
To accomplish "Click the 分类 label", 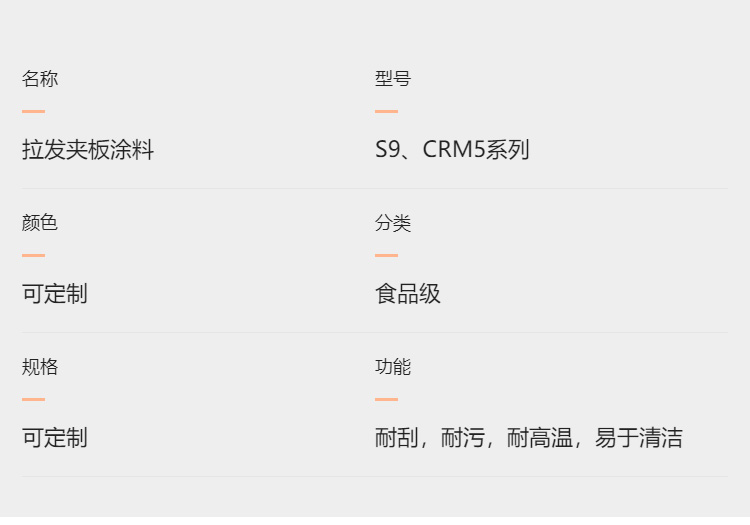I will coord(393,223).
